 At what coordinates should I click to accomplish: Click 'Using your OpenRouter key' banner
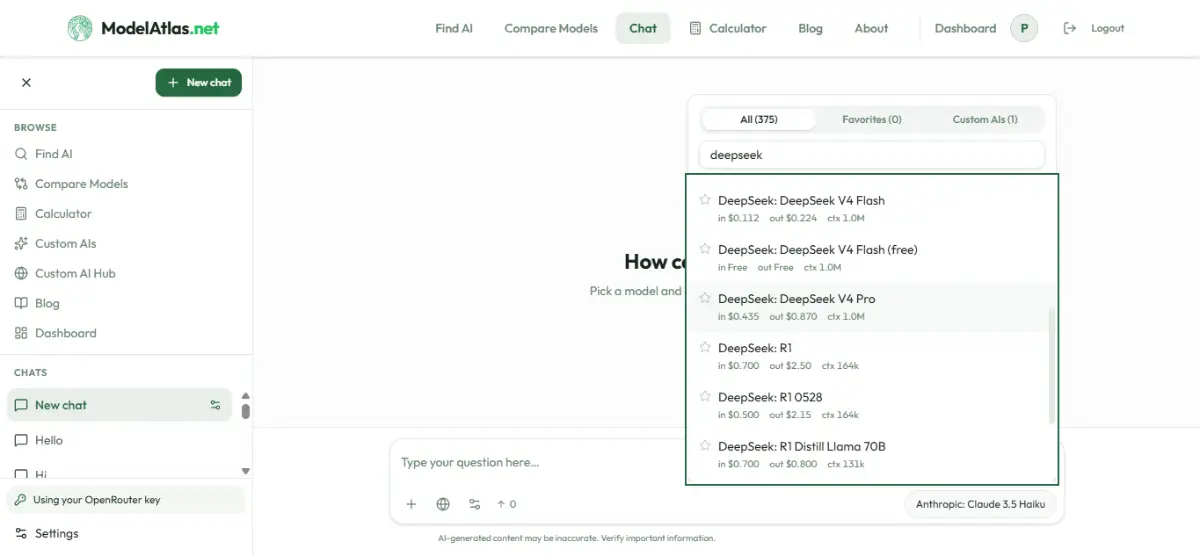(125, 500)
